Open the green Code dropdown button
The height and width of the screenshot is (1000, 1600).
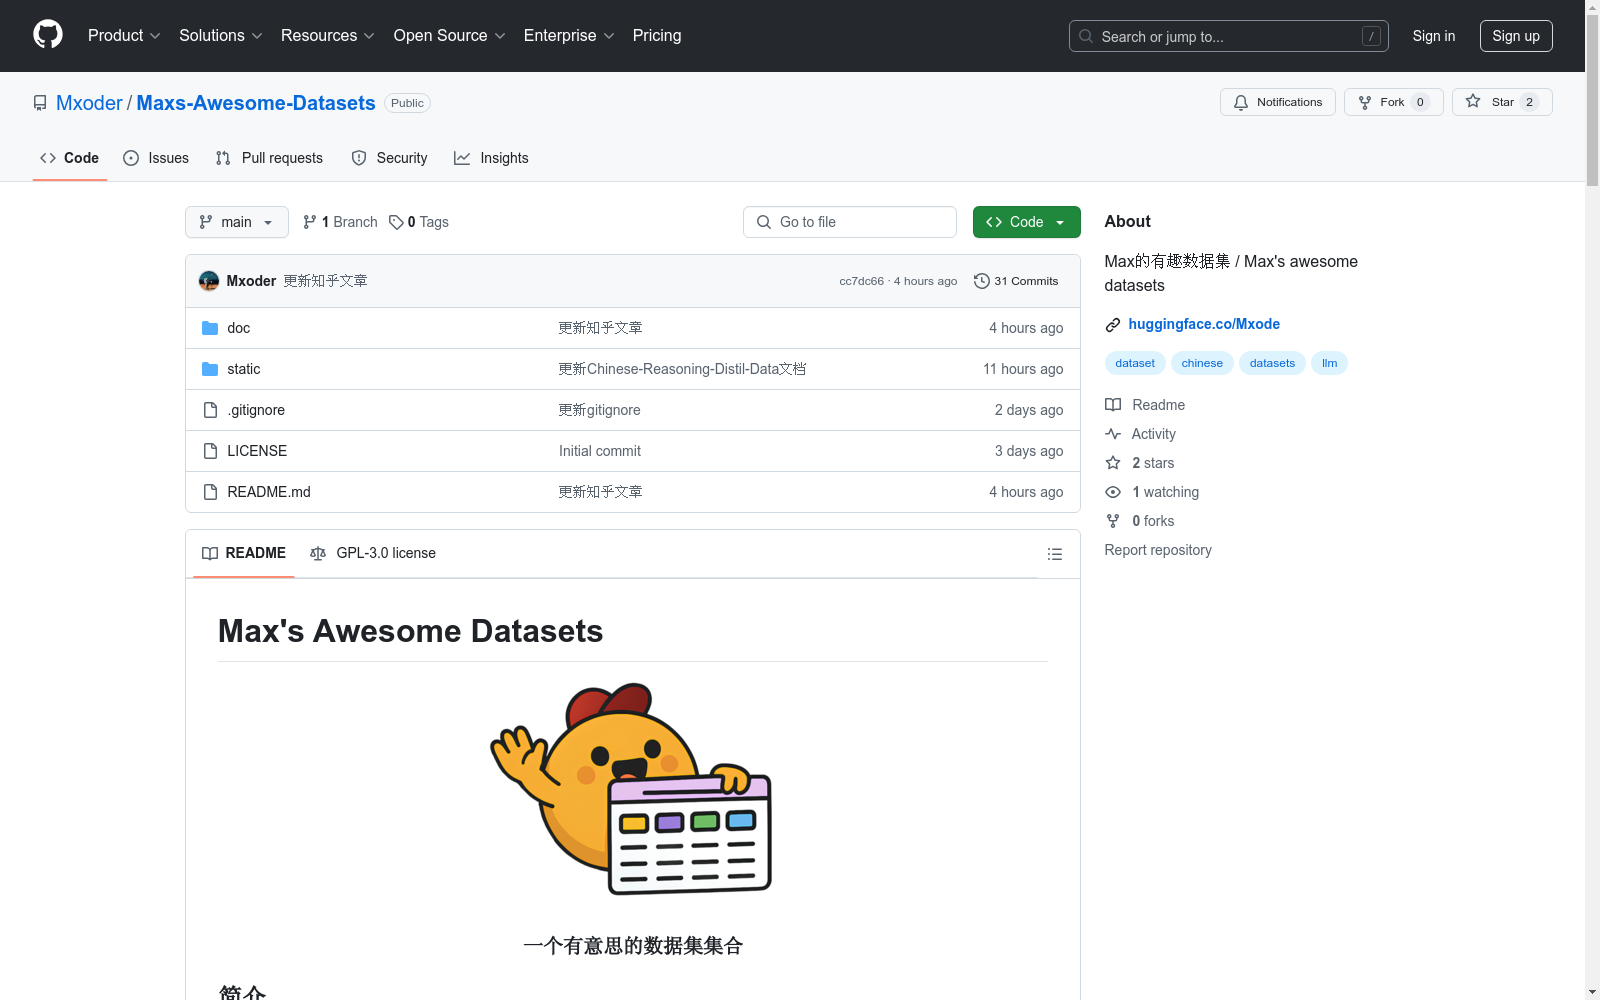tap(1026, 222)
